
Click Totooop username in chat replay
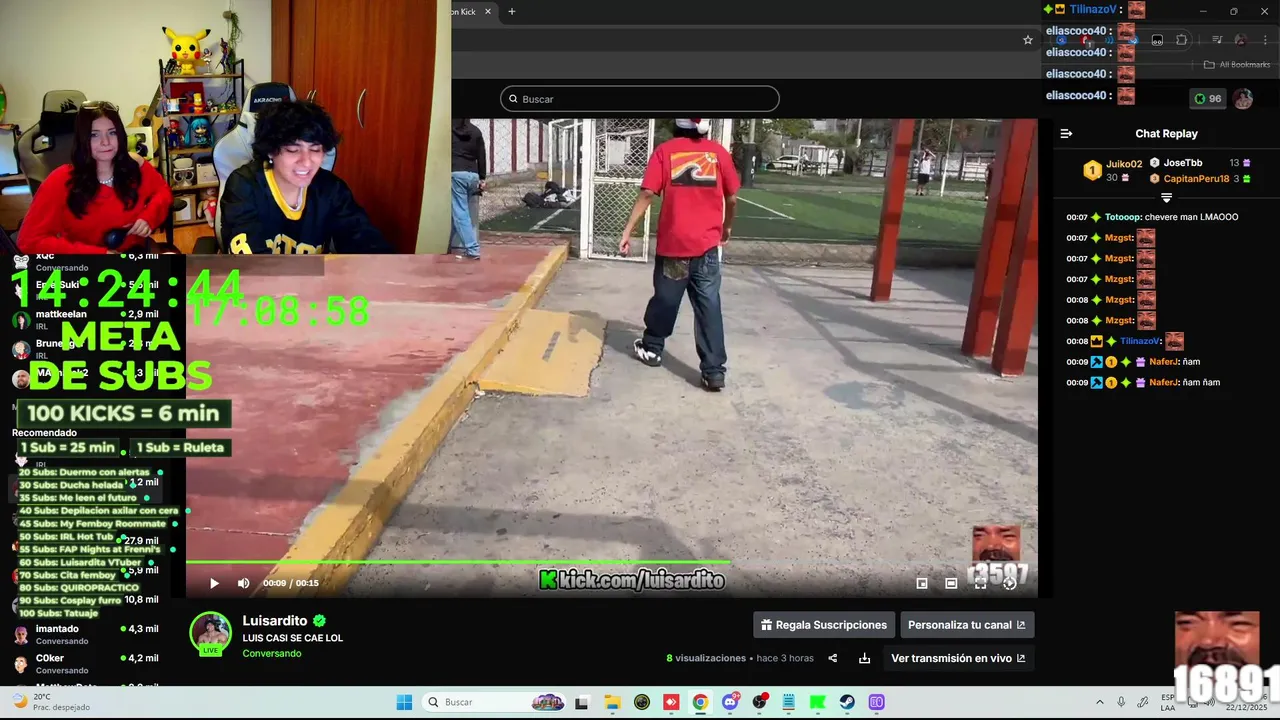point(1122,217)
